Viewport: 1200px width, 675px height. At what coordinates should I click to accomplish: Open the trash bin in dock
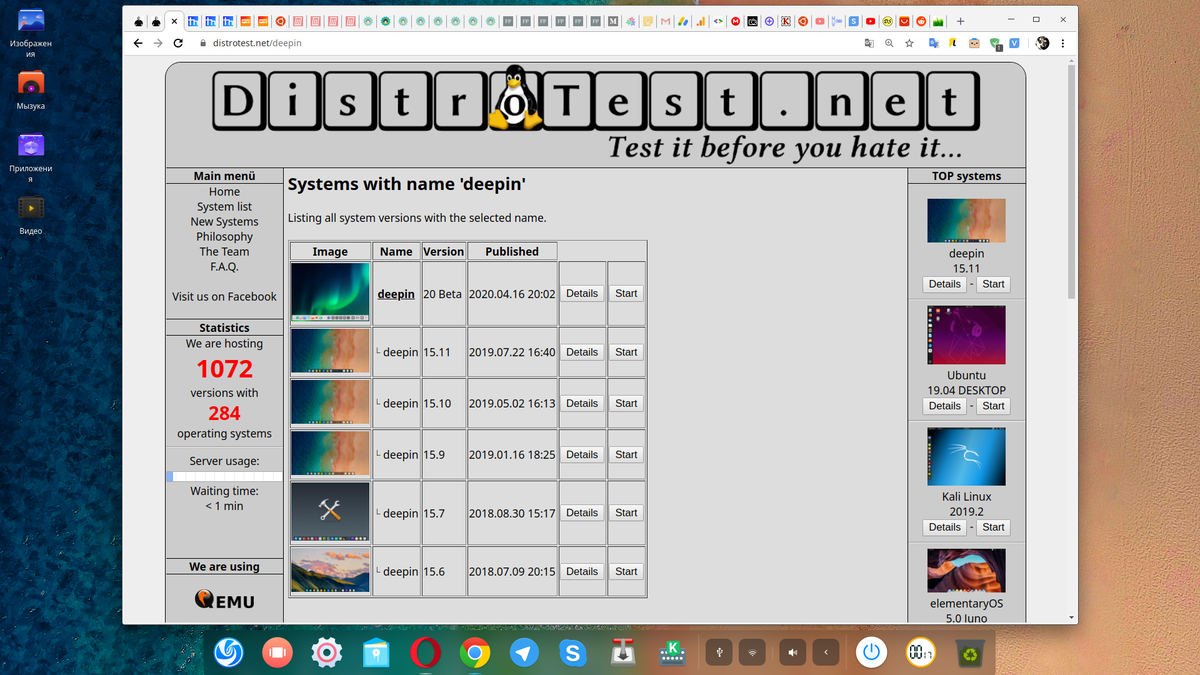click(969, 653)
